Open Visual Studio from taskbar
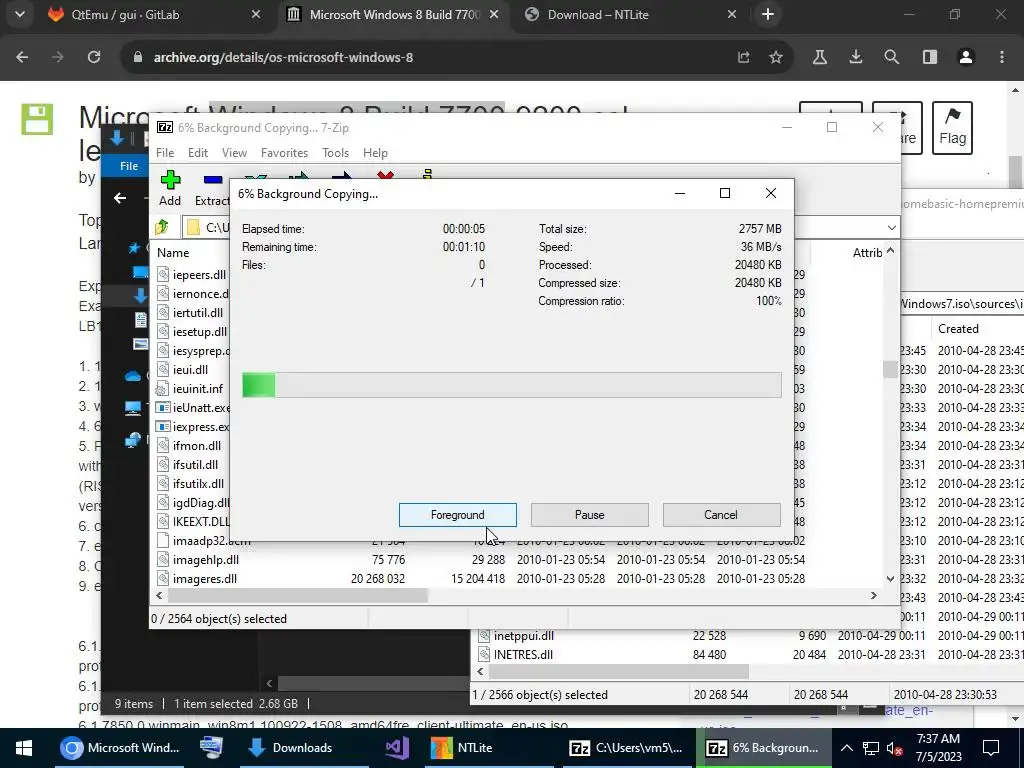The width and height of the screenshot is (1024, 768). click(x=396, y=748)
